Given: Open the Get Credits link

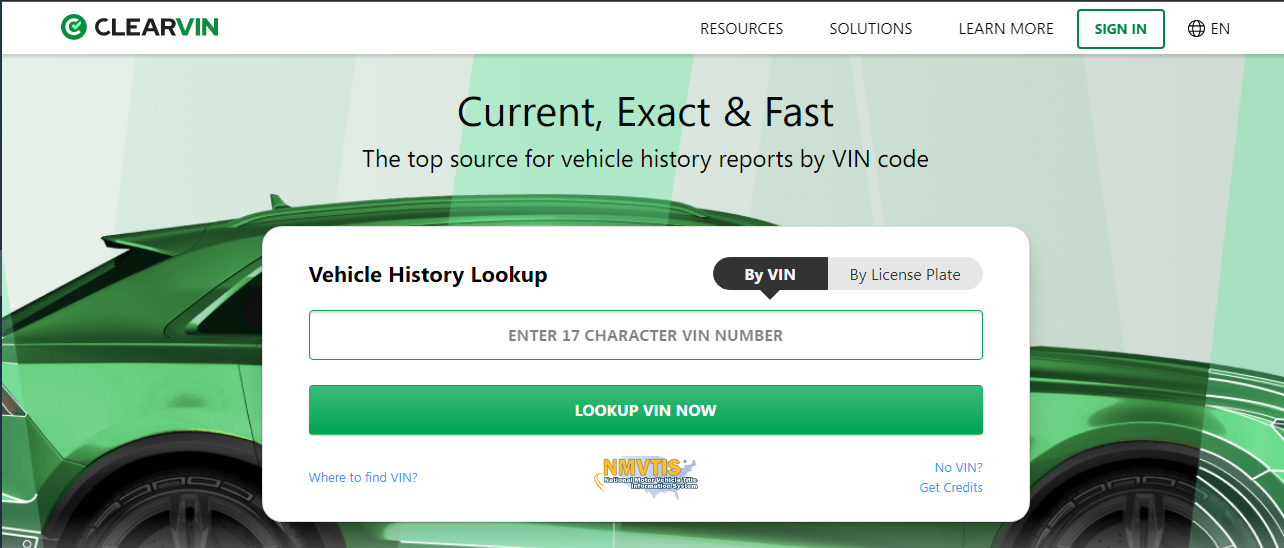Looking at the screenshot, I should (x=951, y=487).
